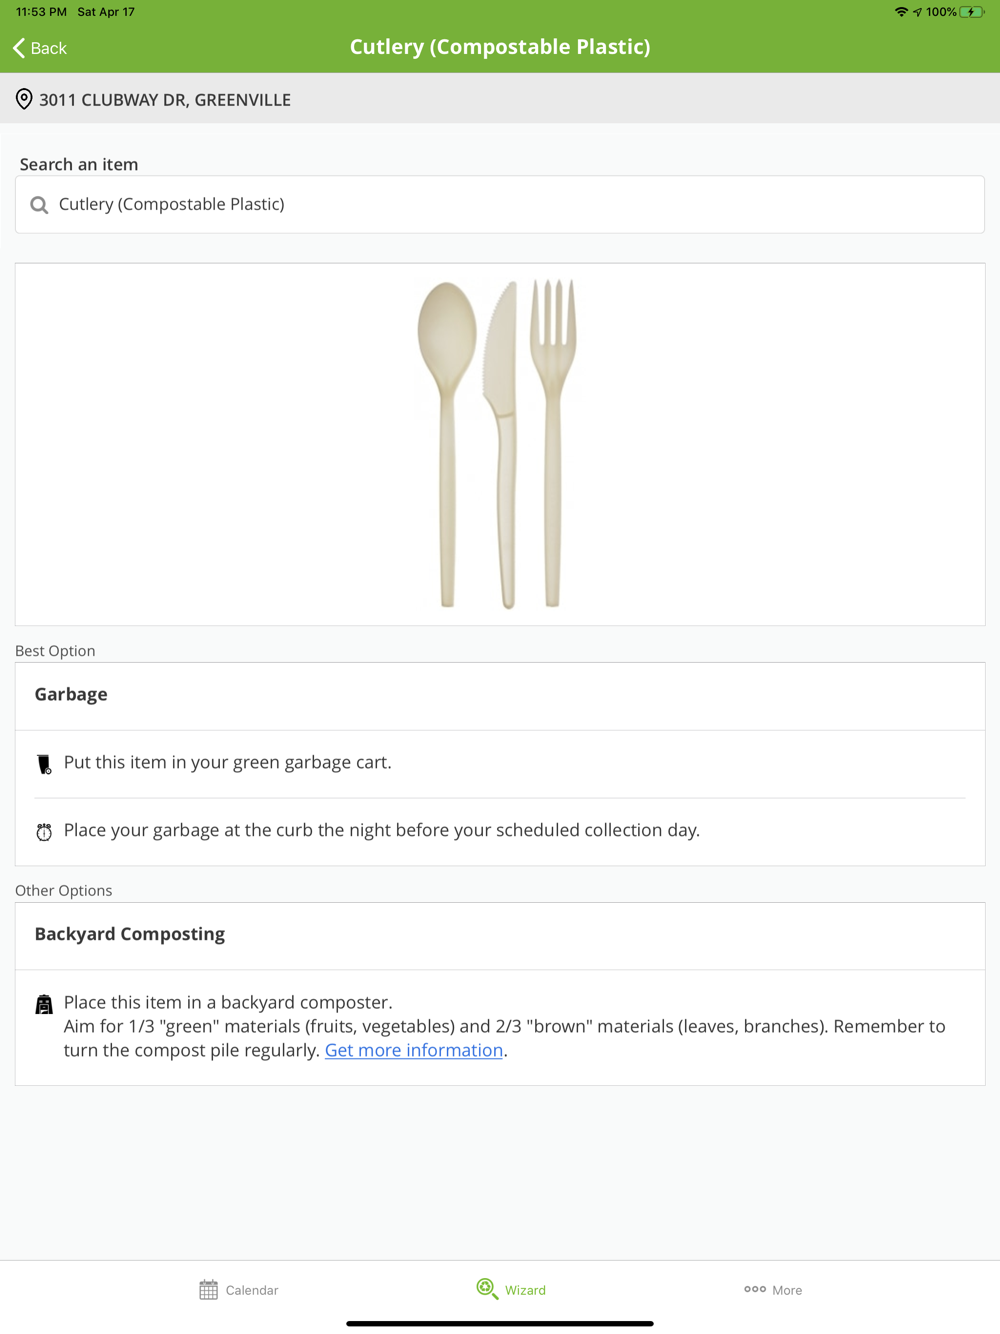Click the Wizard recycle search icon
Screen dimensions: 1000x1334
click(487, 1289)
